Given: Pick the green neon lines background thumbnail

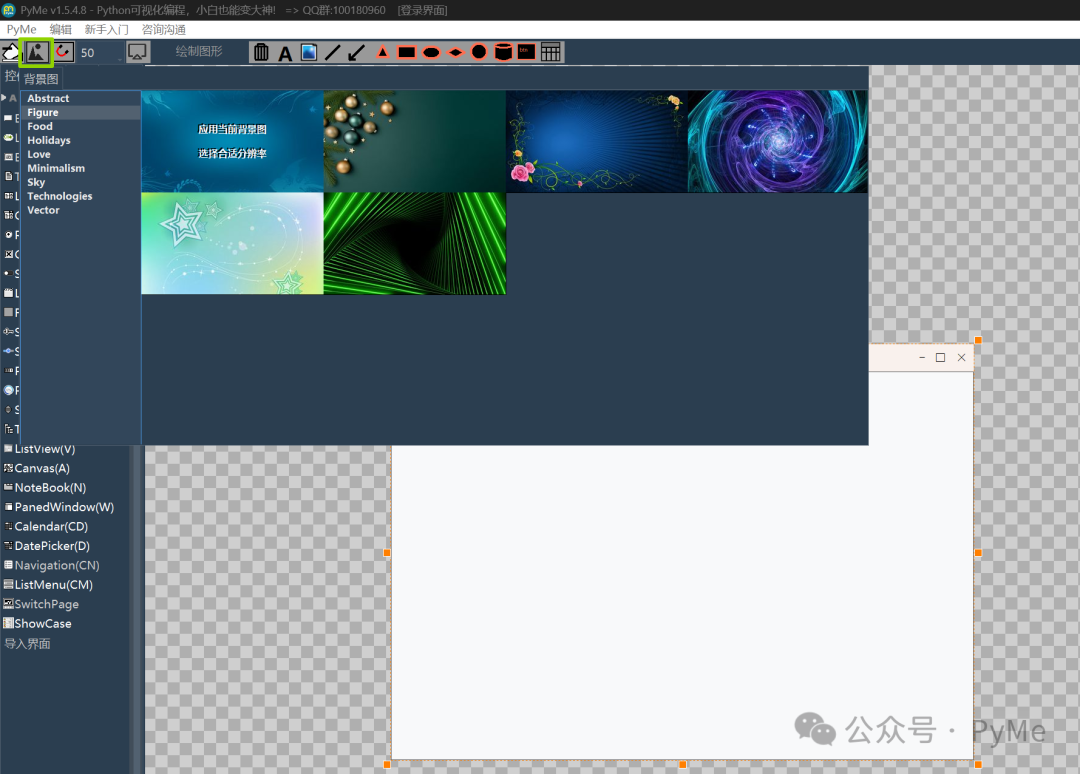Looking at the screenshot, I should [x=414, y=244].
